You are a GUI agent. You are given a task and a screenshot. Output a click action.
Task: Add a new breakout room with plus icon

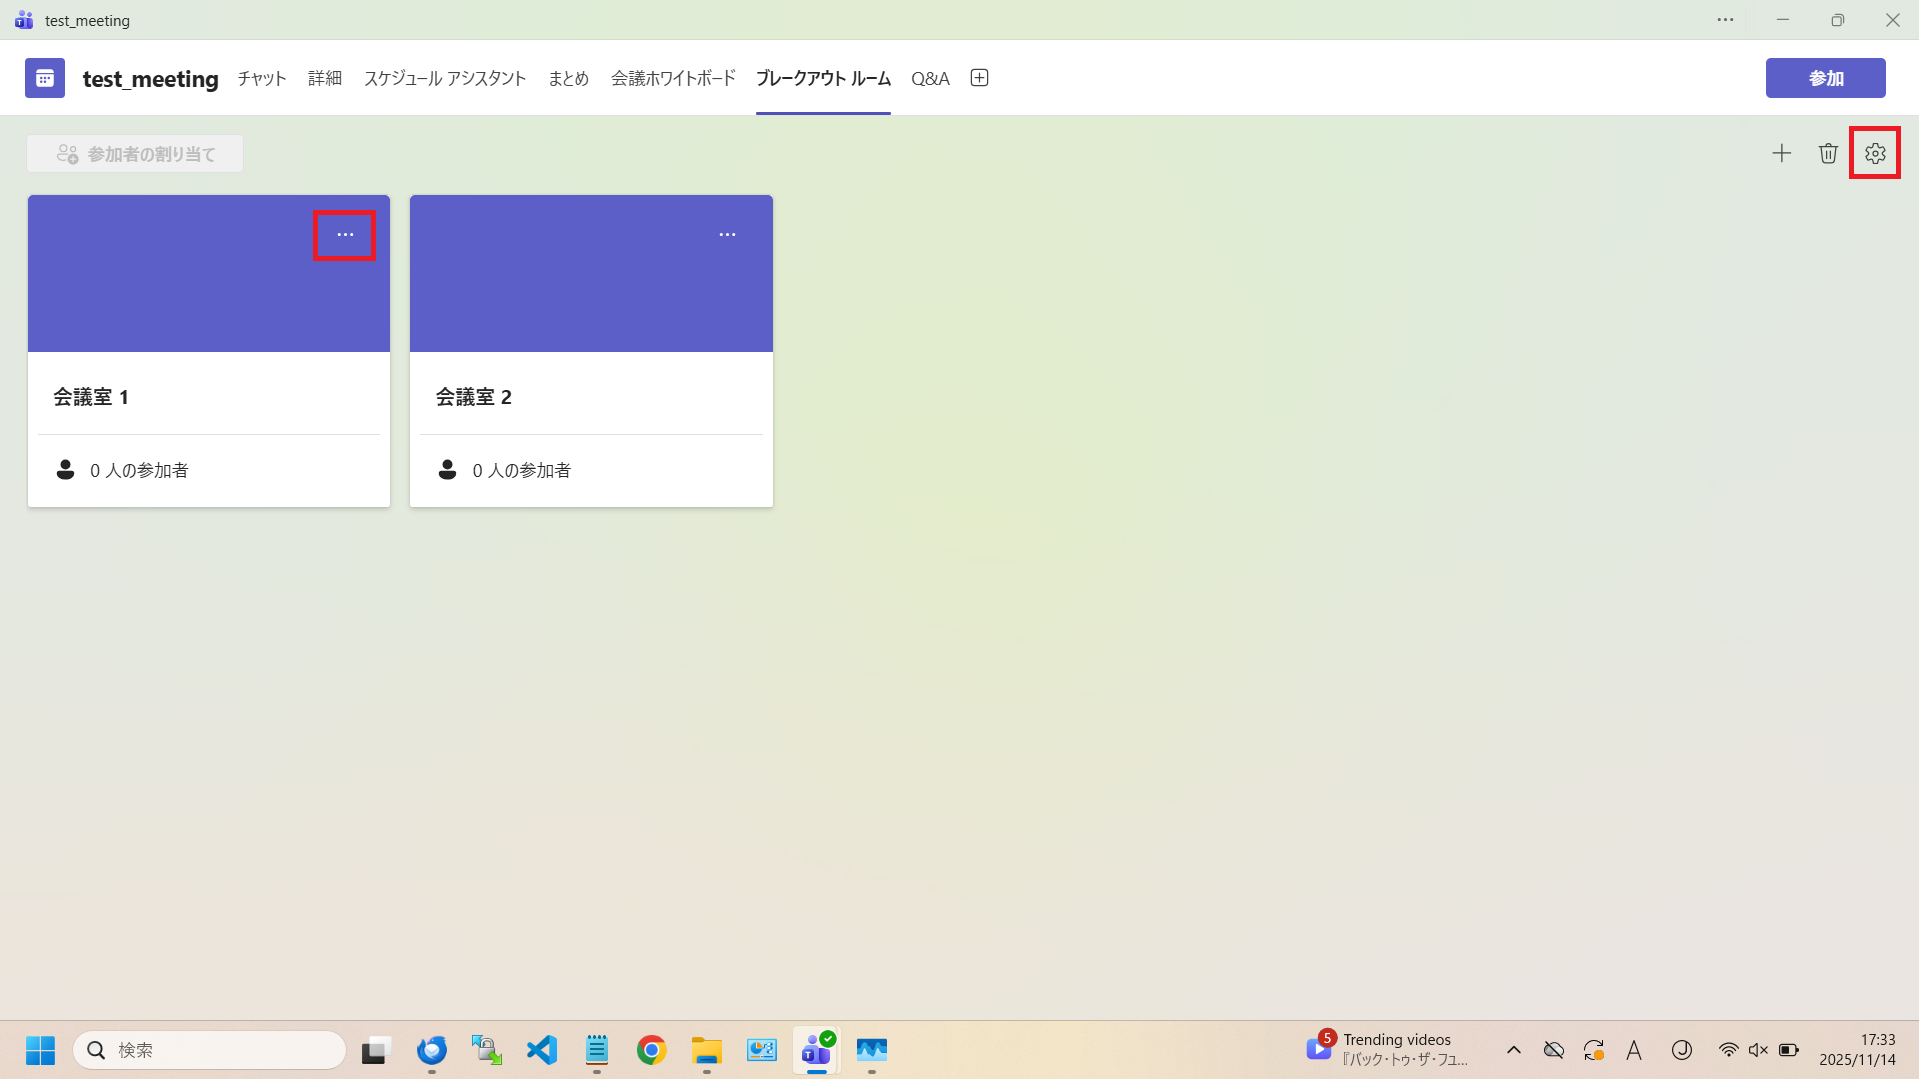tap(1781, 154)
